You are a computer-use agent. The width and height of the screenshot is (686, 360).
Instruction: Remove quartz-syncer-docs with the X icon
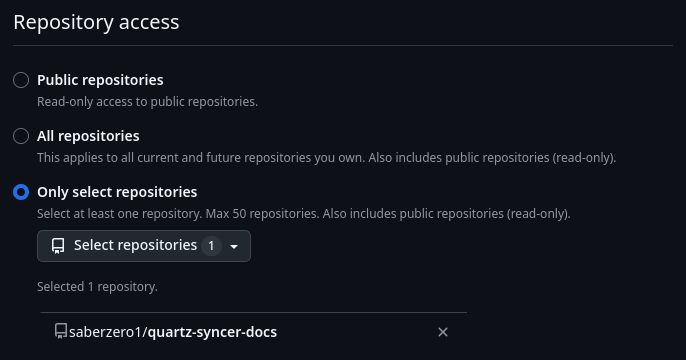[x=443, y=332]
